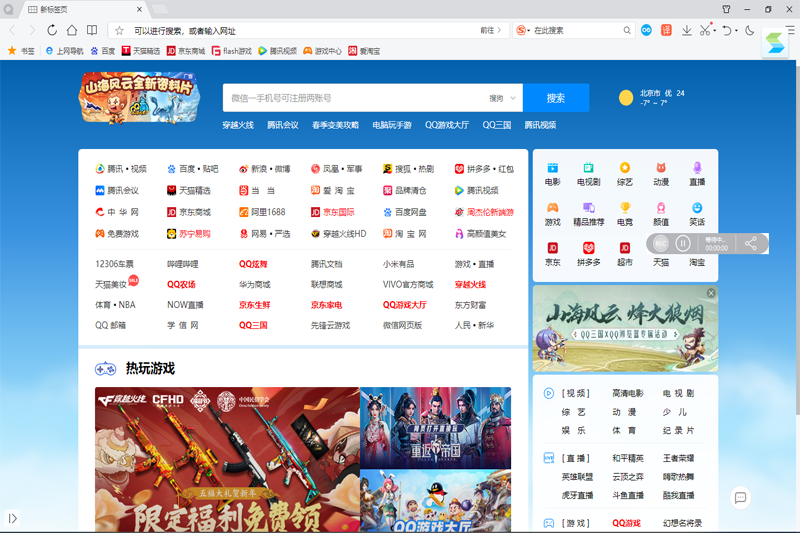
Task: Start recording with the REC button
Action: [x=661, y=244]
